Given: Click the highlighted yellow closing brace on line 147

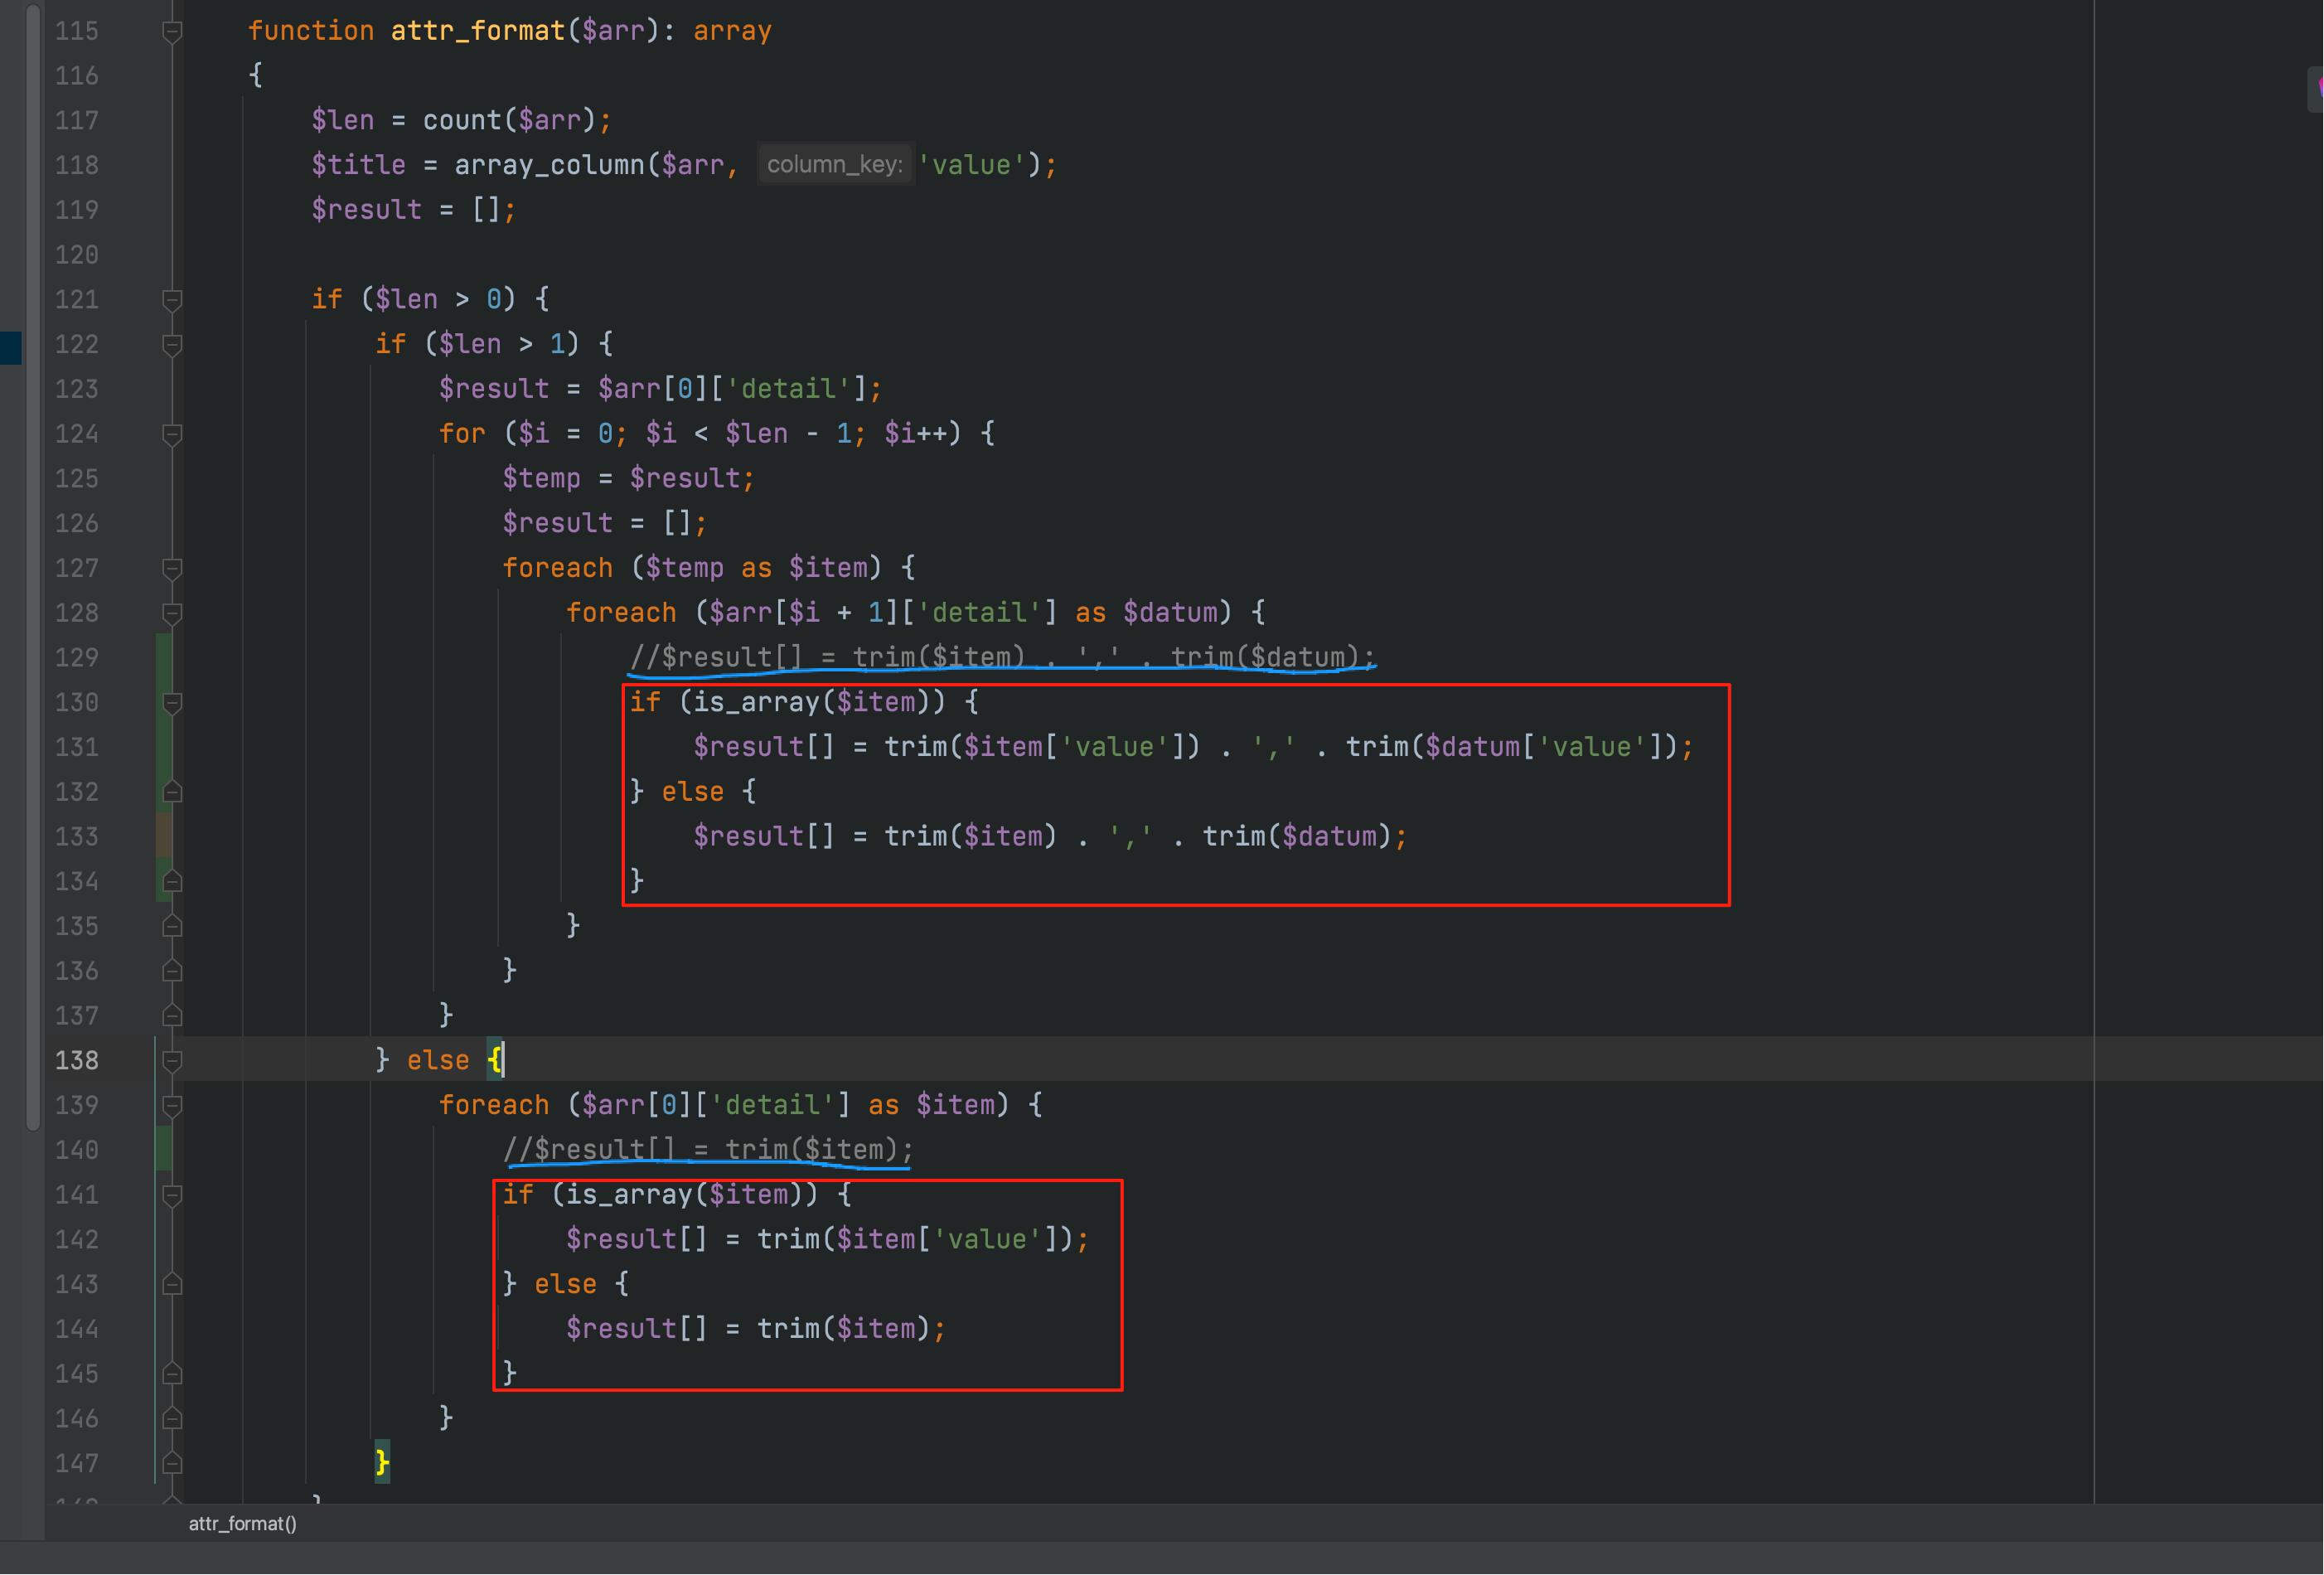Looking at the screenshot, I should tap(382, 1463).
